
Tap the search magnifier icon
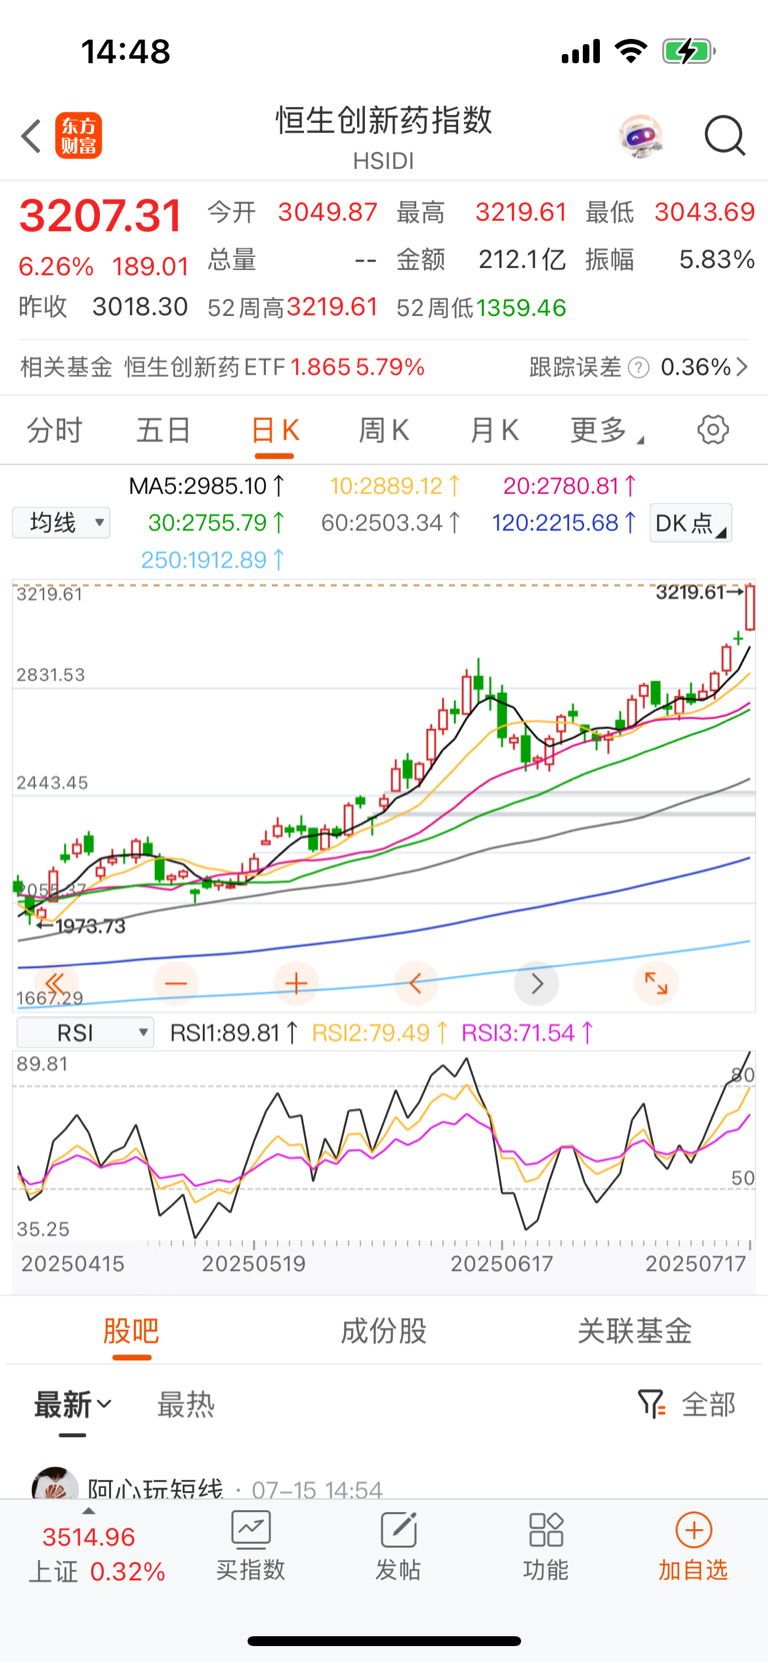725,136
